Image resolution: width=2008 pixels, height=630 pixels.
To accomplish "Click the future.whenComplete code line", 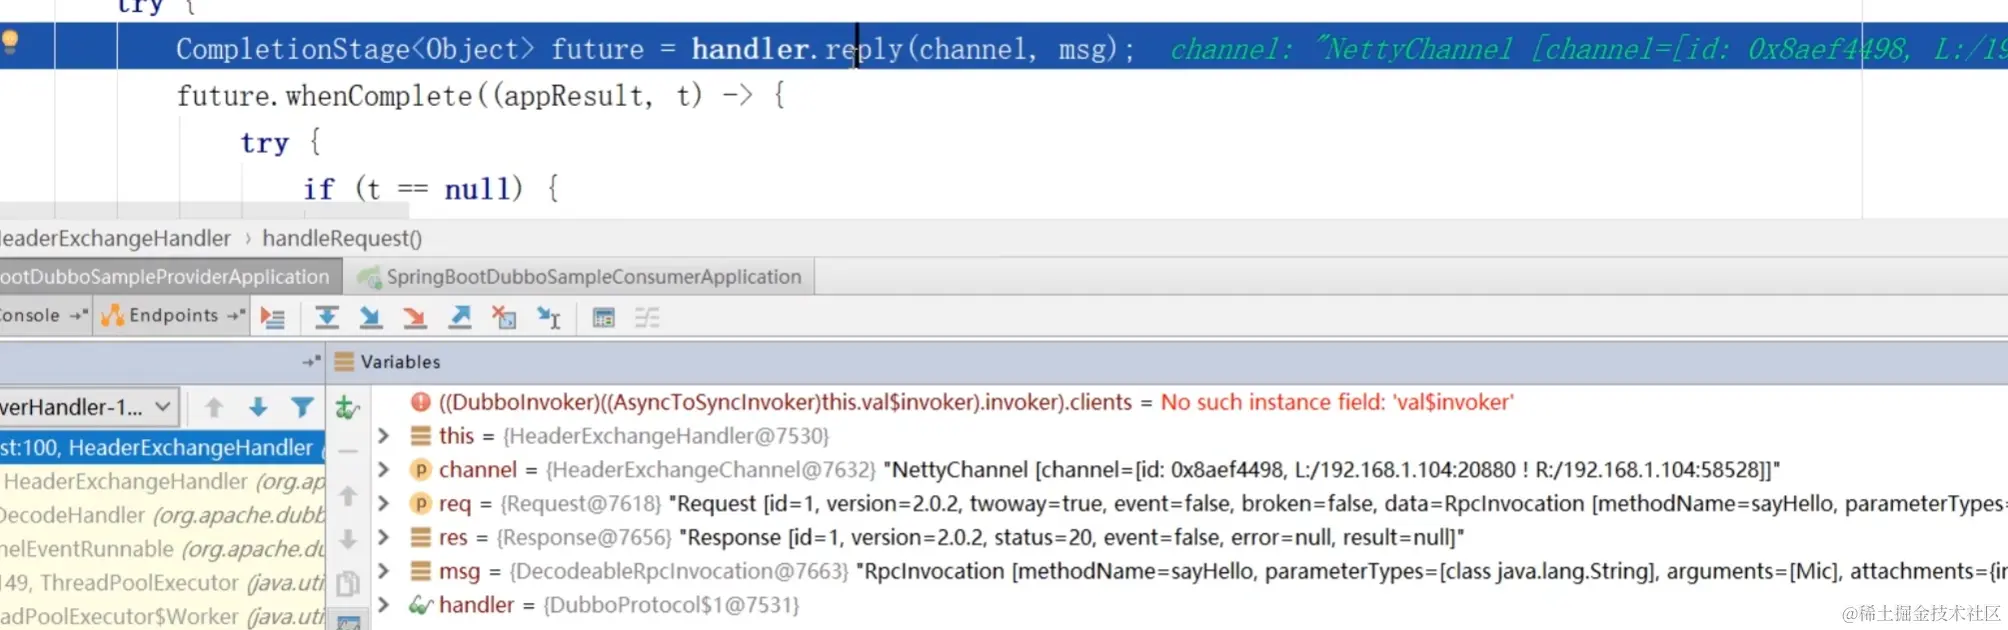I will tap(481, 96).
